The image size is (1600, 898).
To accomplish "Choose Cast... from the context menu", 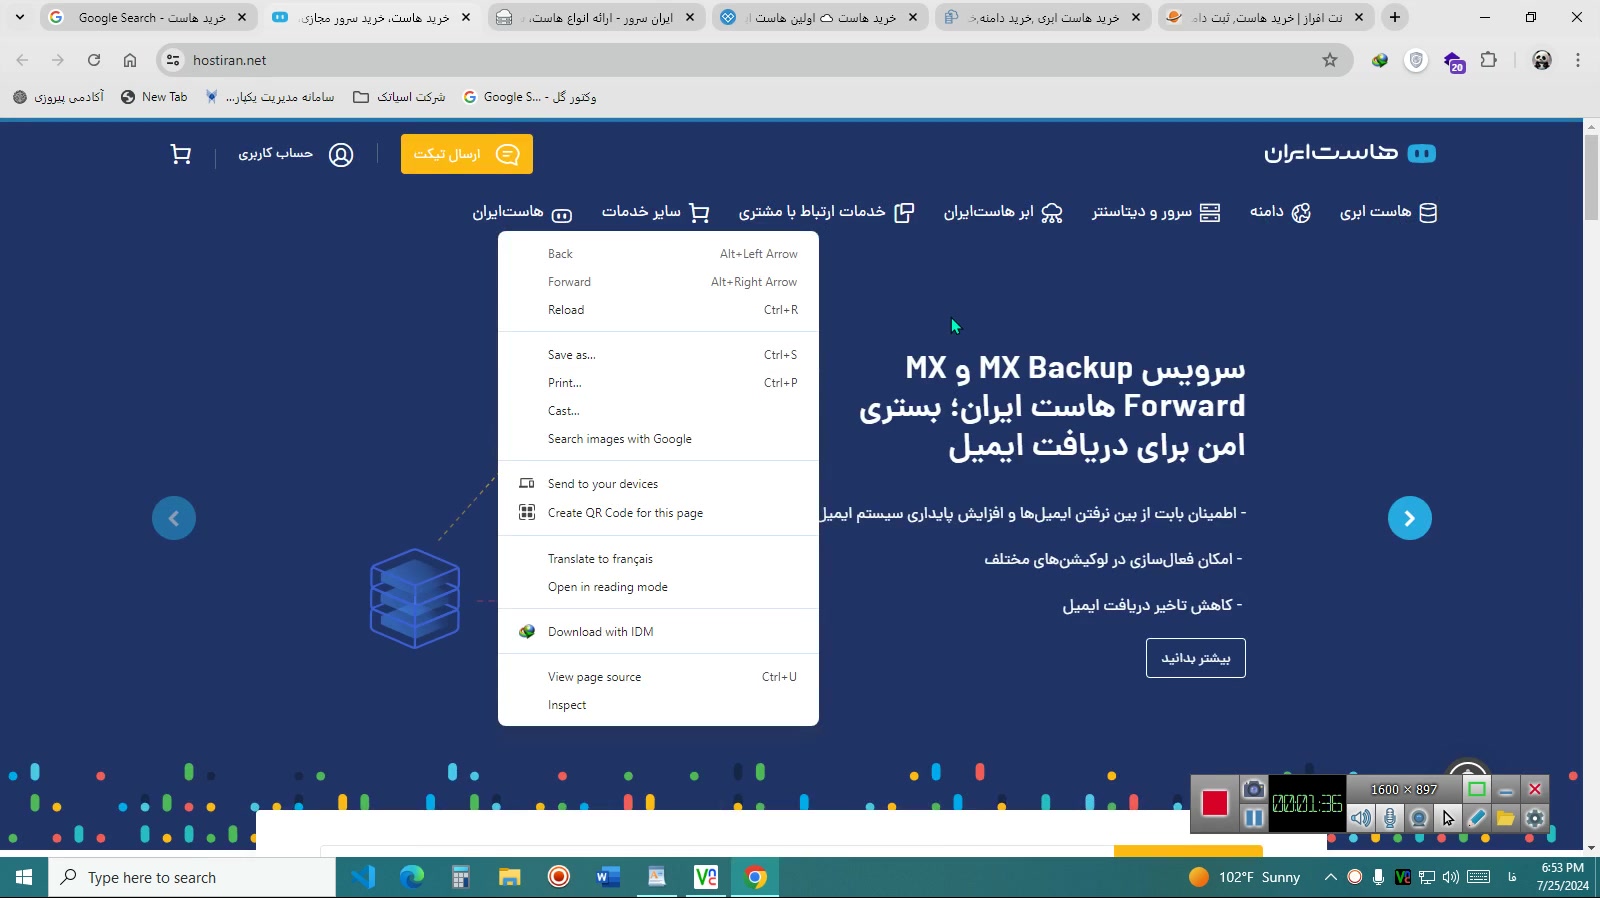I will [658, 411].
